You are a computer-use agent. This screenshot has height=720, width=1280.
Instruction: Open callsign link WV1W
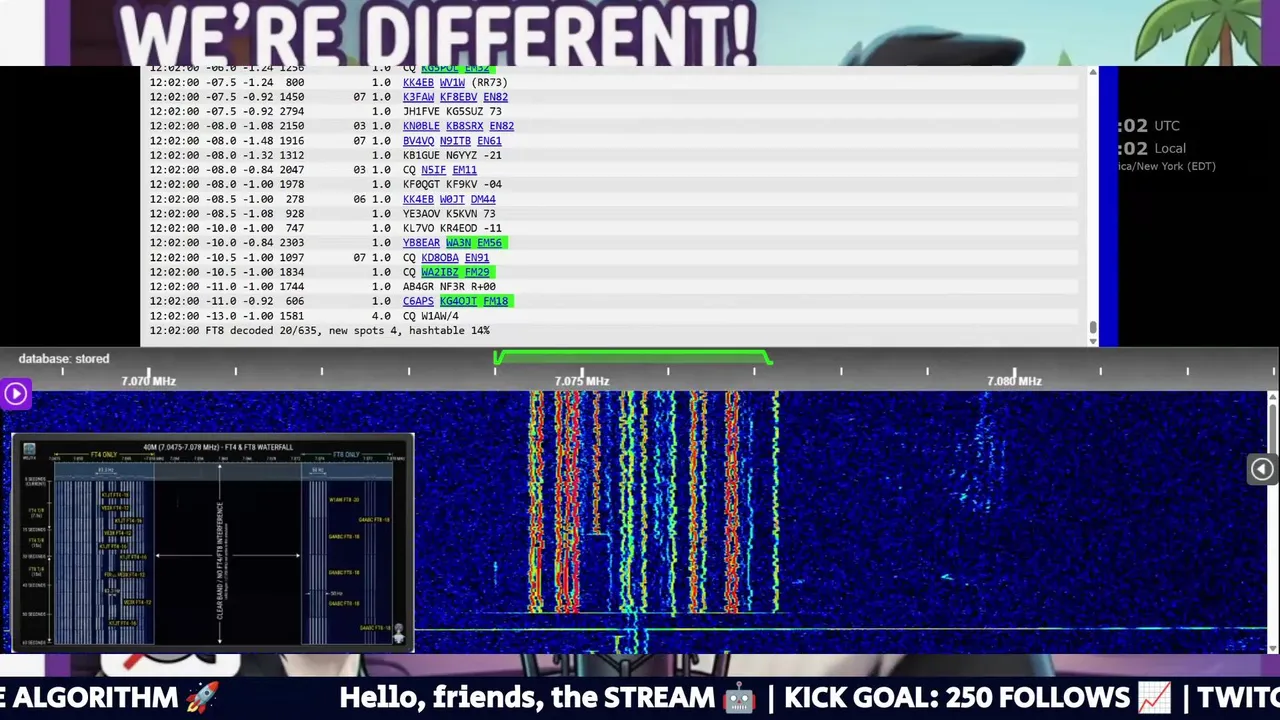click(x=452, y=83)
